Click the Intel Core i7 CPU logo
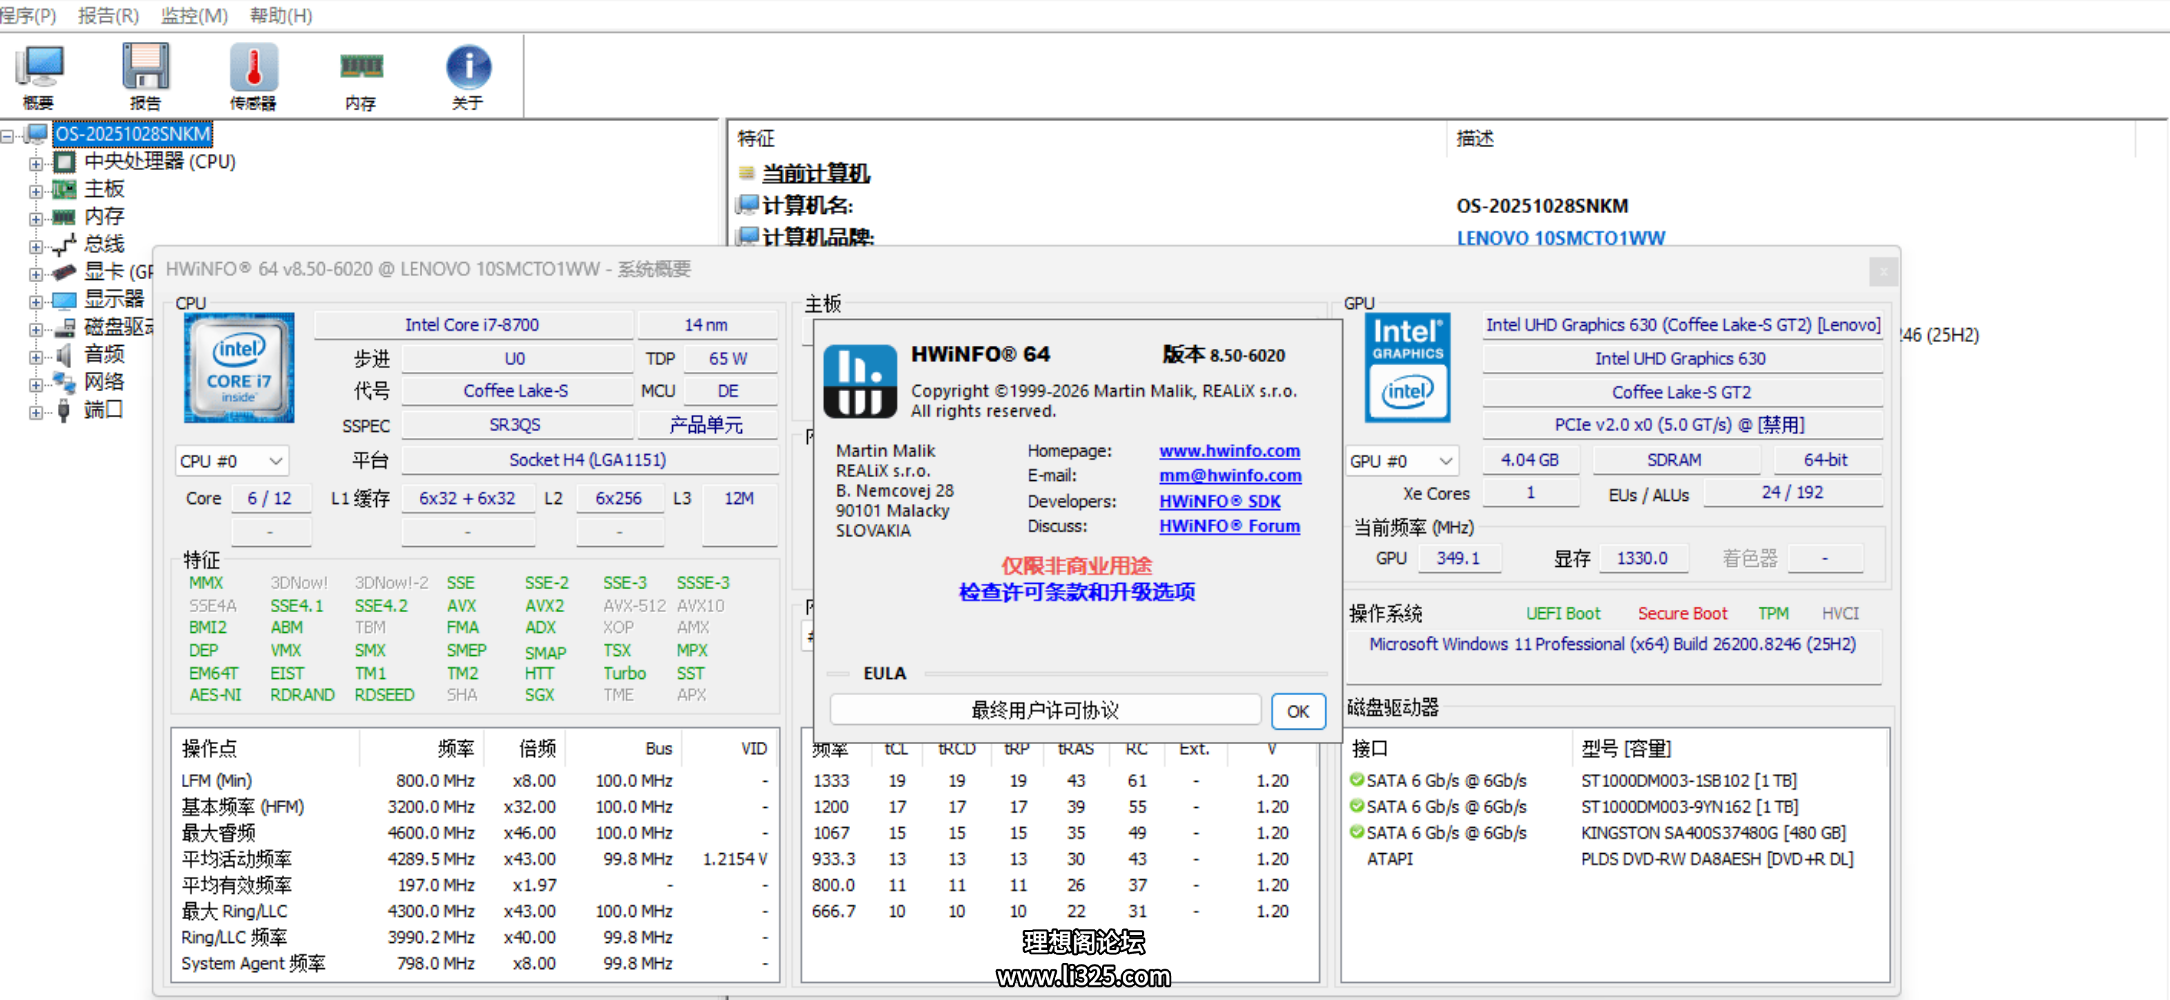This screenshot has width=2170, height=1000. click(239, 367)
